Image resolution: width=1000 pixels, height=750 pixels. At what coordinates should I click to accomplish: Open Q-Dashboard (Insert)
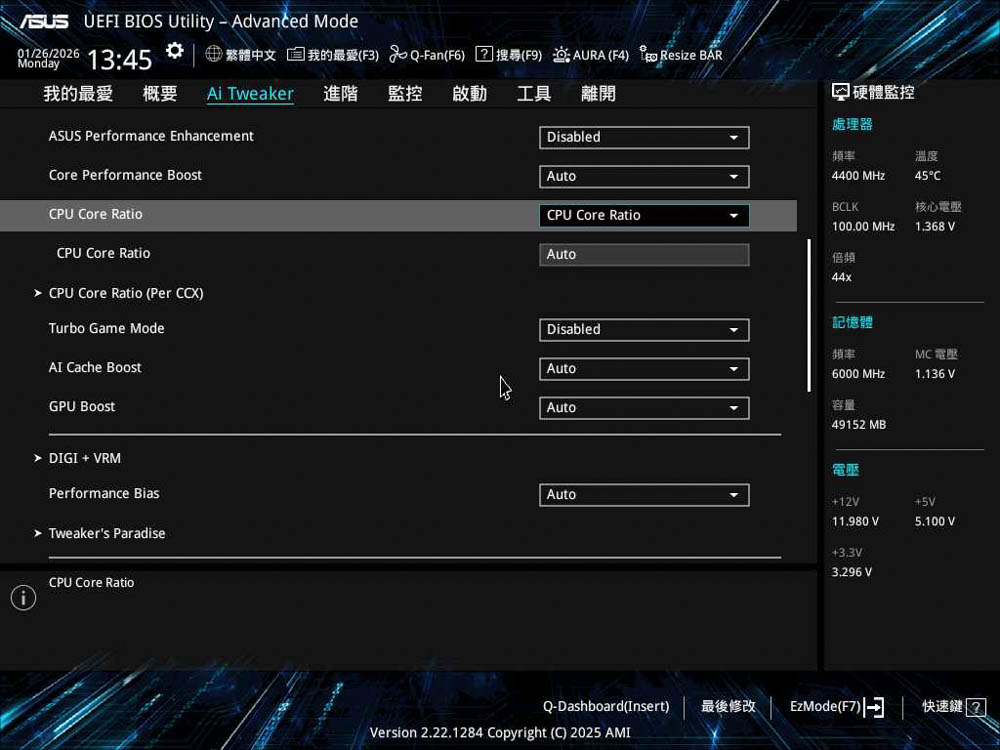pos(605,707)
